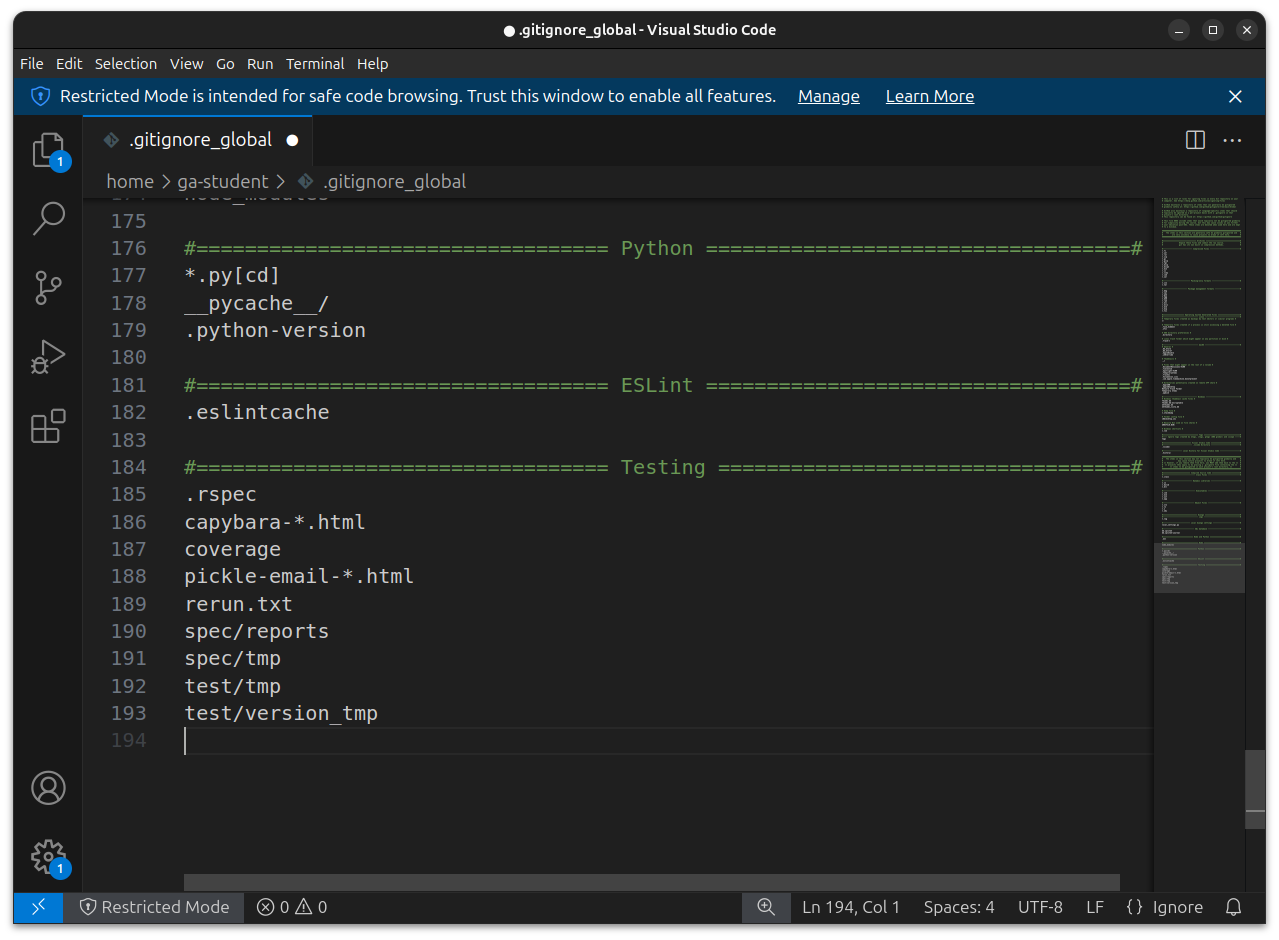Click the errors and warnings indicator
Screen dimensions: 1279x940
(290, 907)
